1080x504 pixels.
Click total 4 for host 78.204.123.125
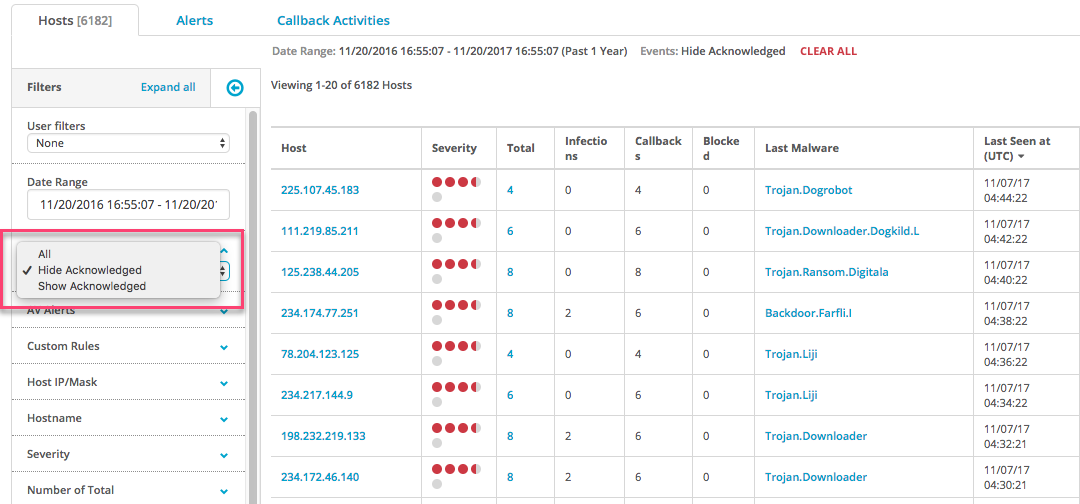[x=510, y=354]
